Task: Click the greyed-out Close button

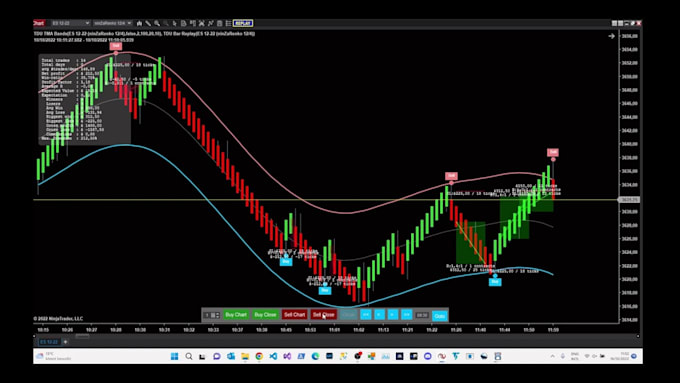Action: (348, 314)
